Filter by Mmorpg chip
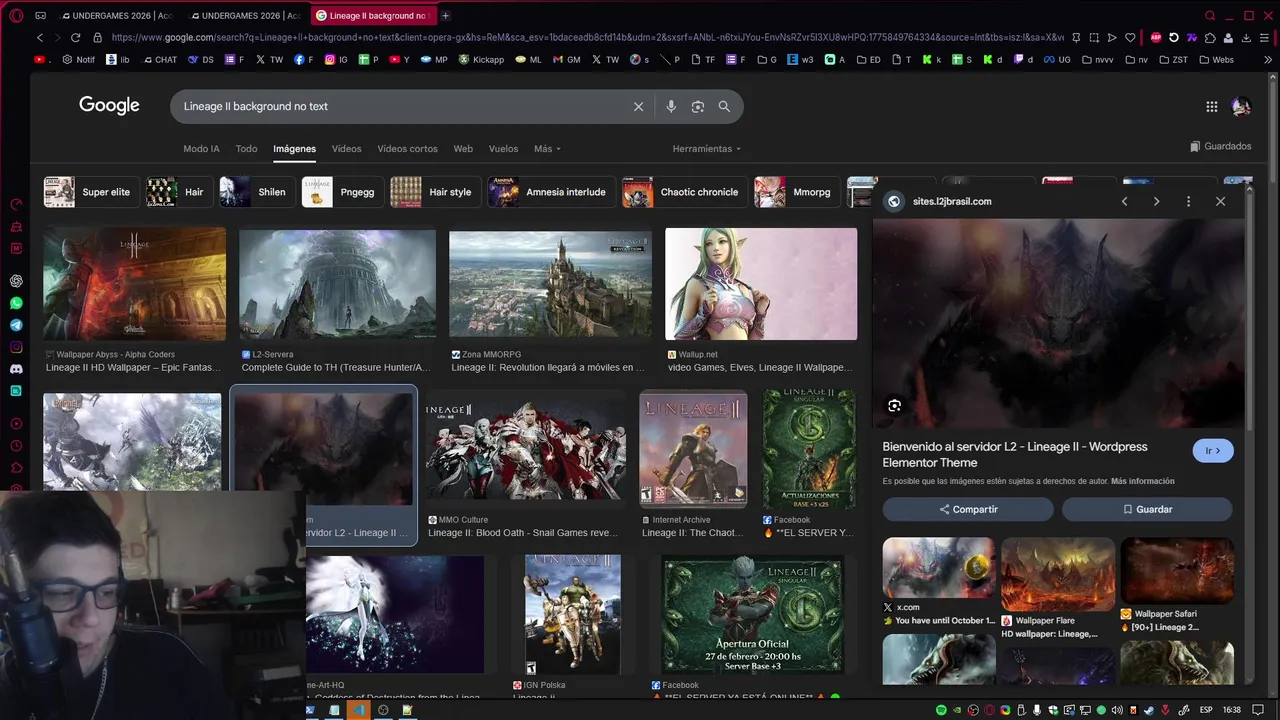Viewport: 1280px width, 720px height. tap(797, 192)
